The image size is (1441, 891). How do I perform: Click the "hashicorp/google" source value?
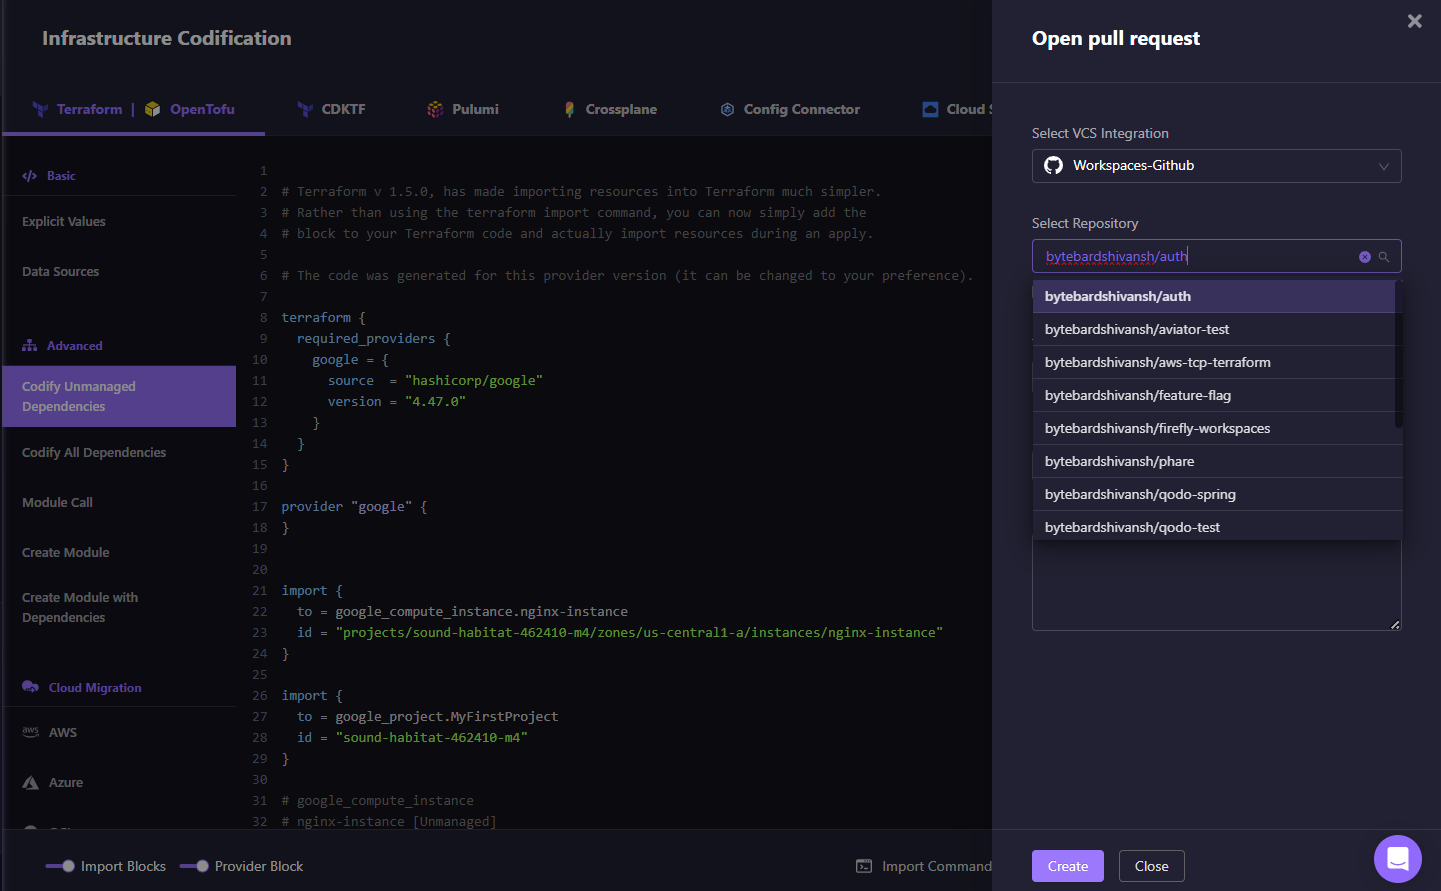click(x=474, y=381)
